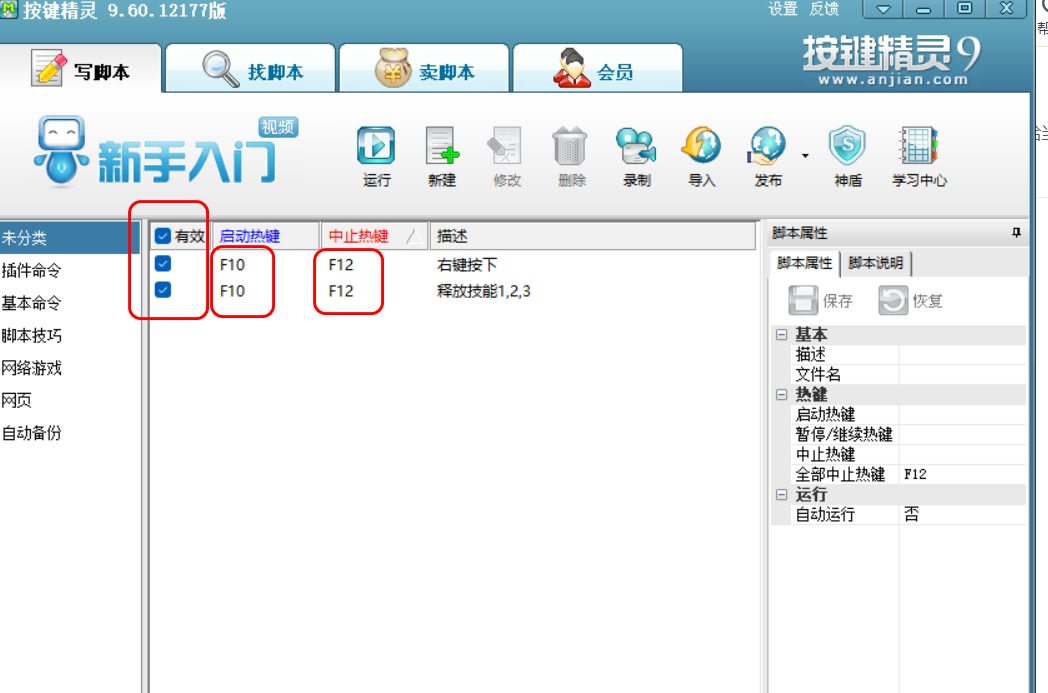Click the 中止热键 property value field
The height and width of the screenshot is (693, 1048).
click(962, 454)
